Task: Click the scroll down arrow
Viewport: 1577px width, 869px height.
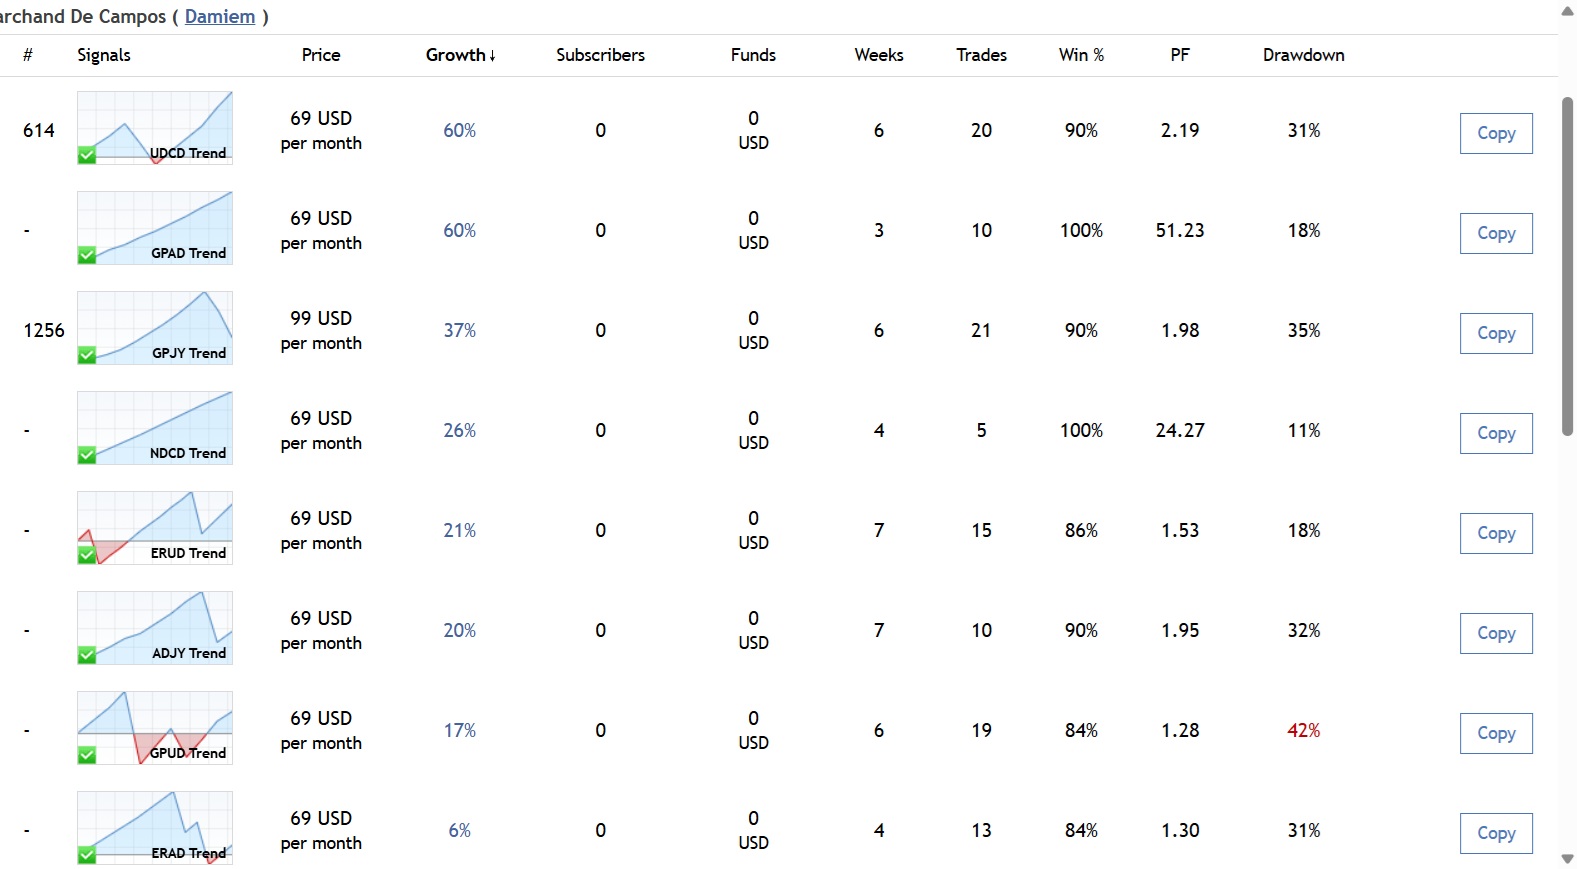Action: click(x=1567, y=859)
